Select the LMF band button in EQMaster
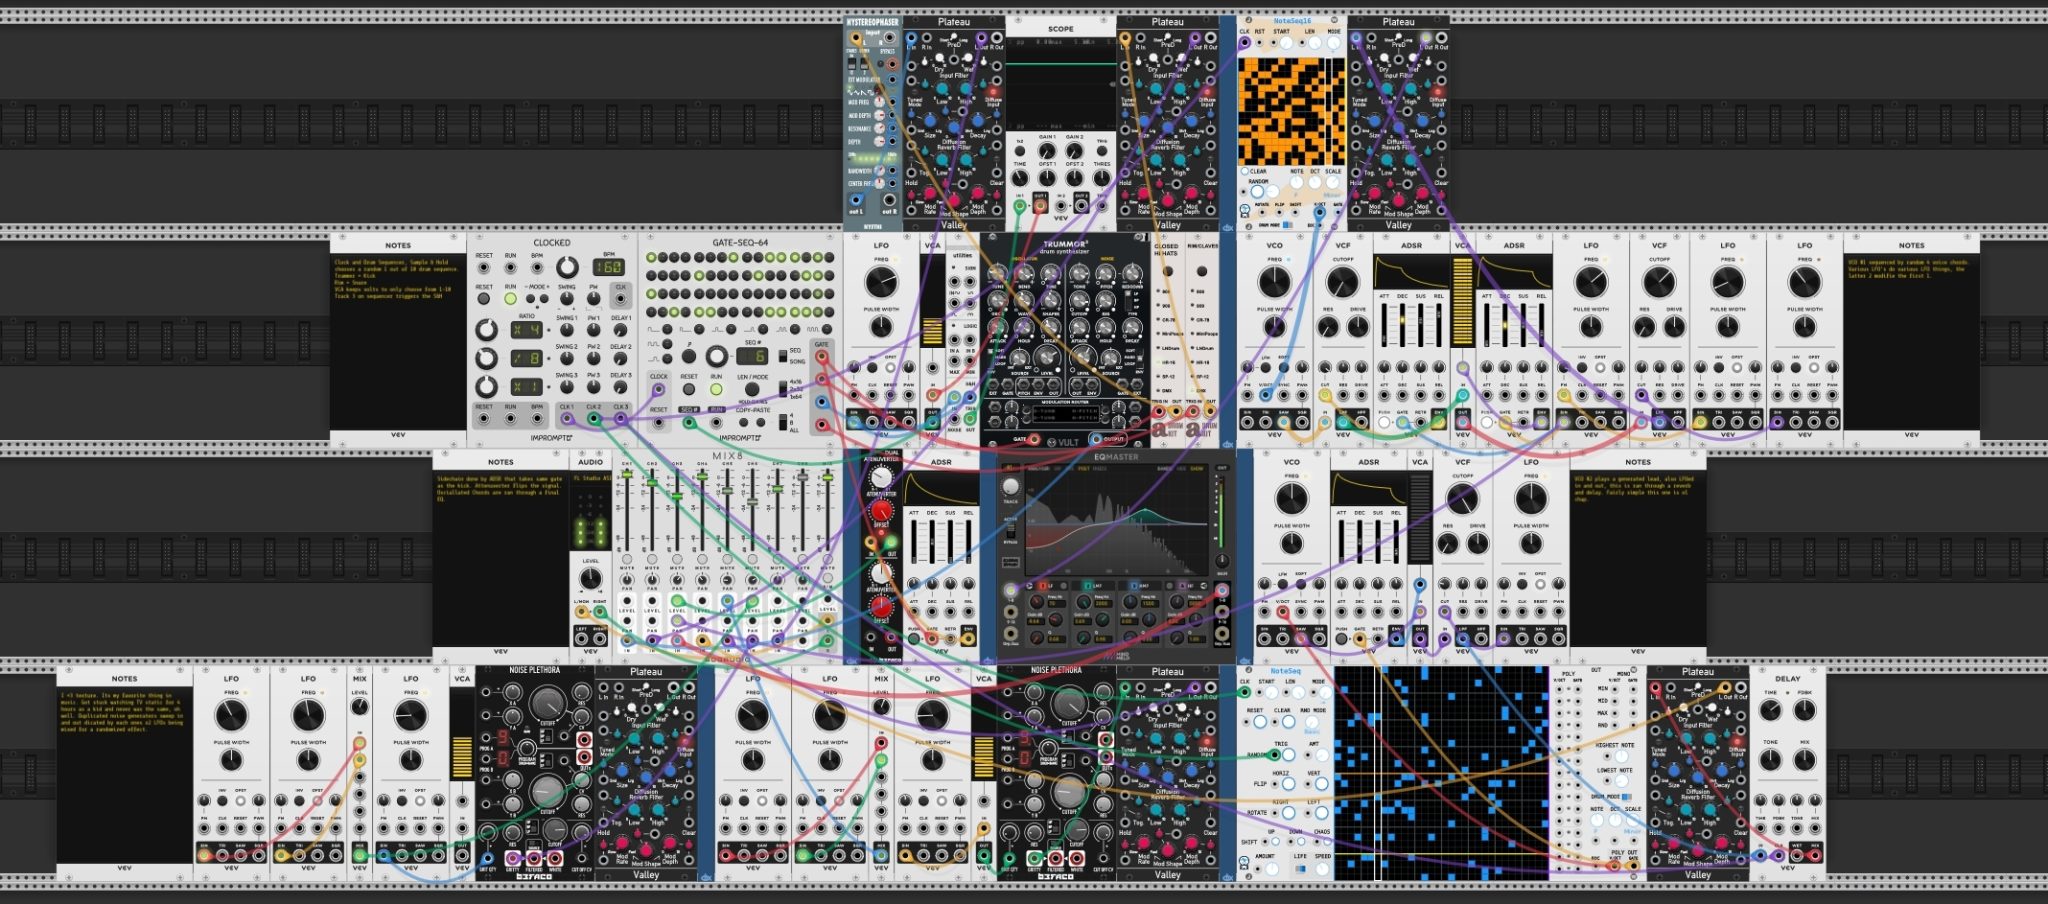 click(x=1088, y=586)
